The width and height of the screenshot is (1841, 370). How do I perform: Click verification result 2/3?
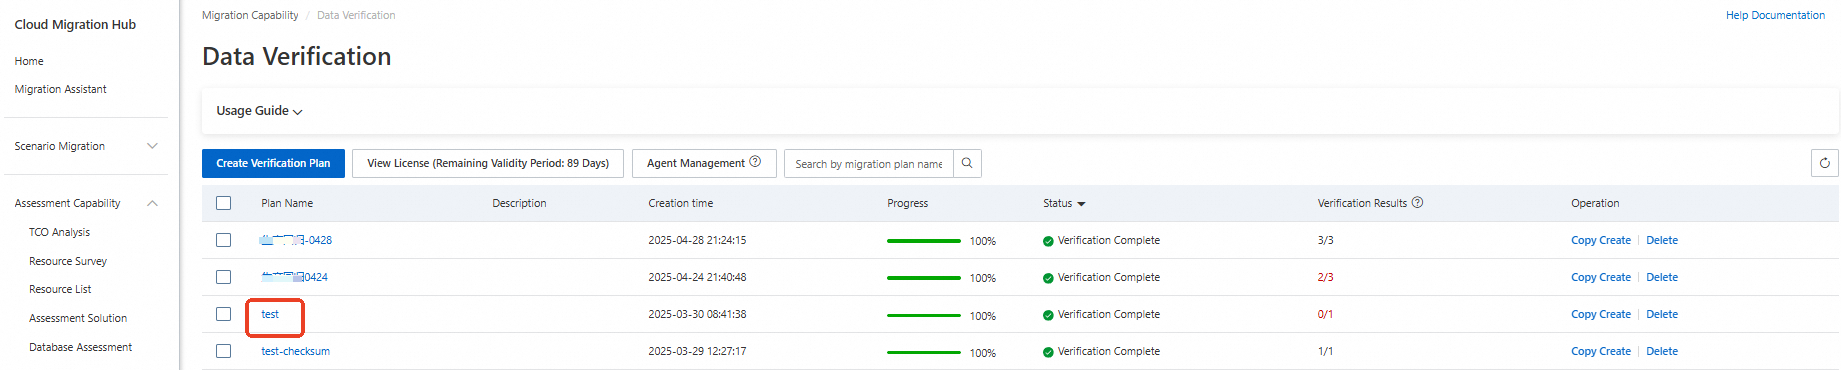1325,277
